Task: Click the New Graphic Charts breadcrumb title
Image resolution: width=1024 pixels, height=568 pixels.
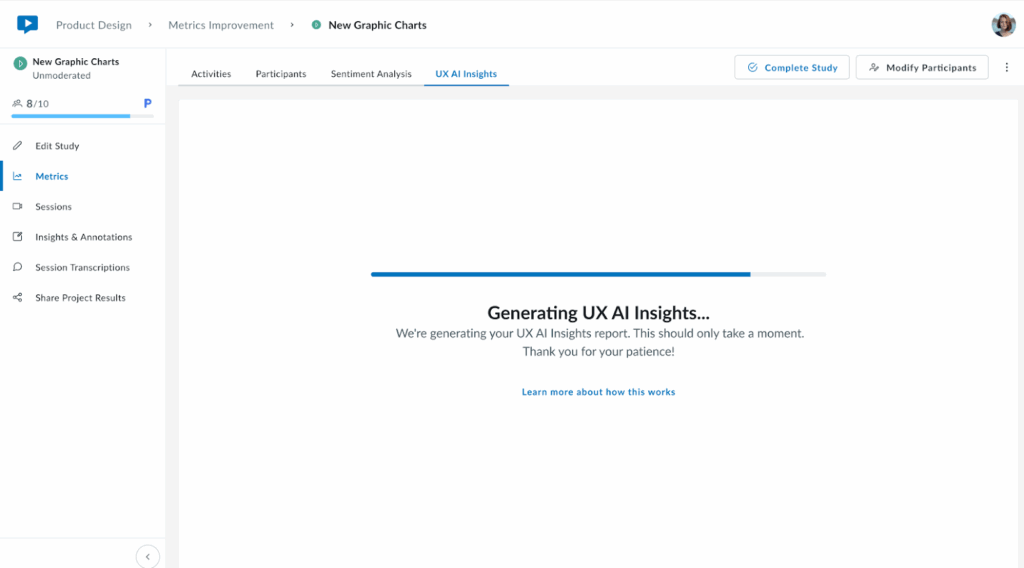Action: click(377, 25)
